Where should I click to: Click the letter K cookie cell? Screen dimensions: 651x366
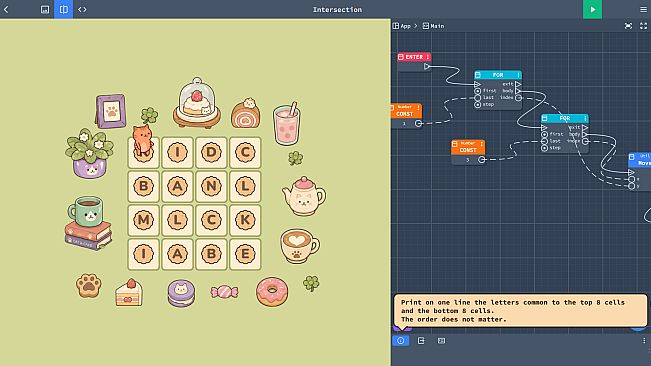coord(245,220)
